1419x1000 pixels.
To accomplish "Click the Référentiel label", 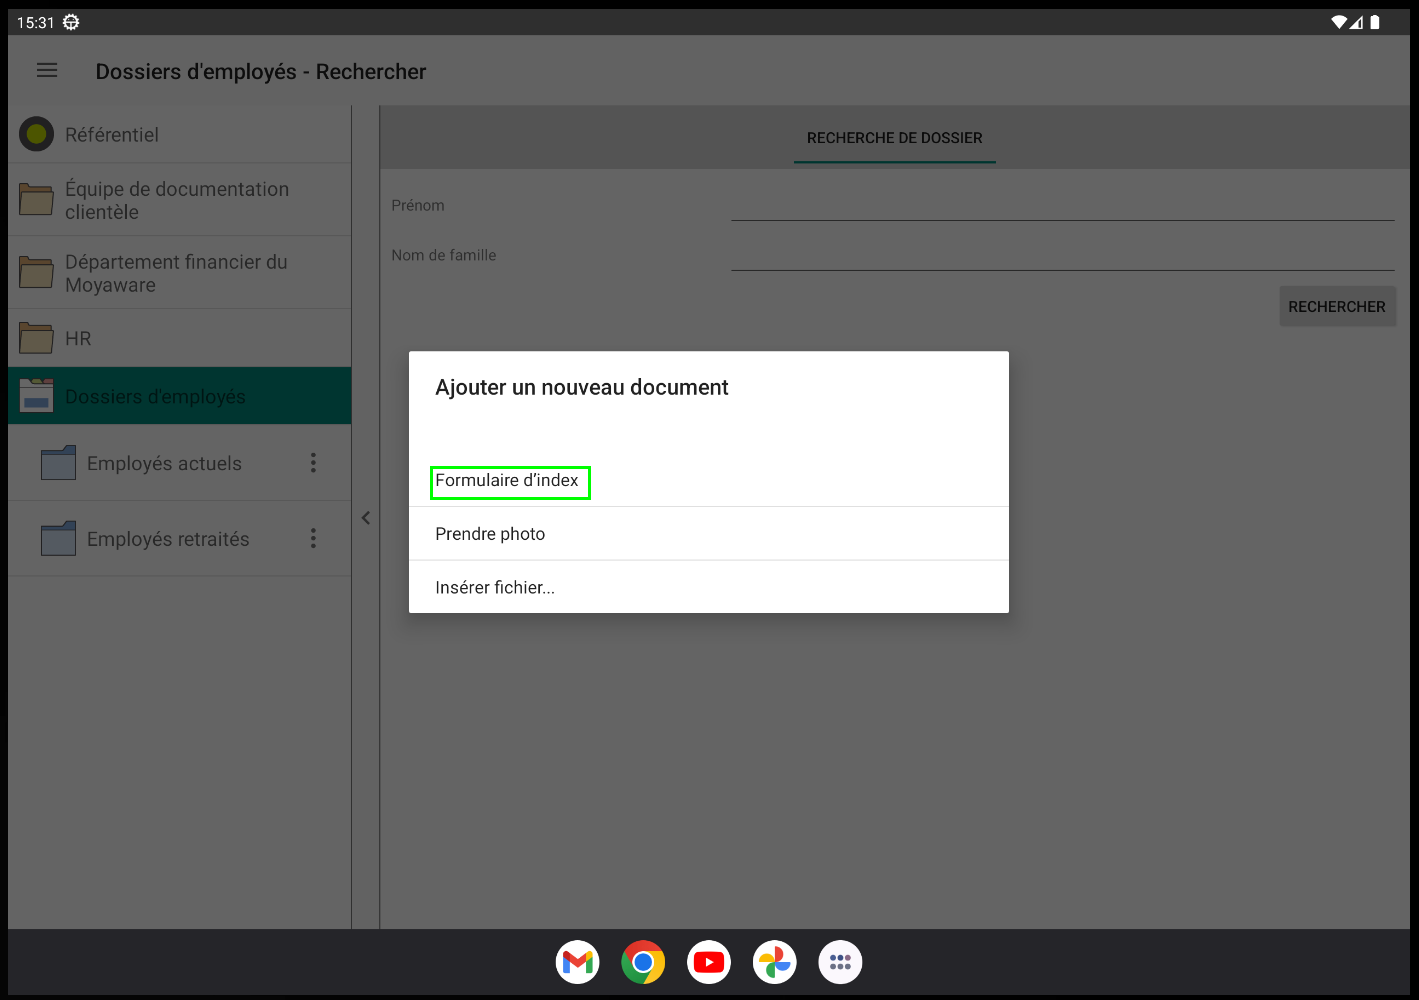I will coord(112,135).
